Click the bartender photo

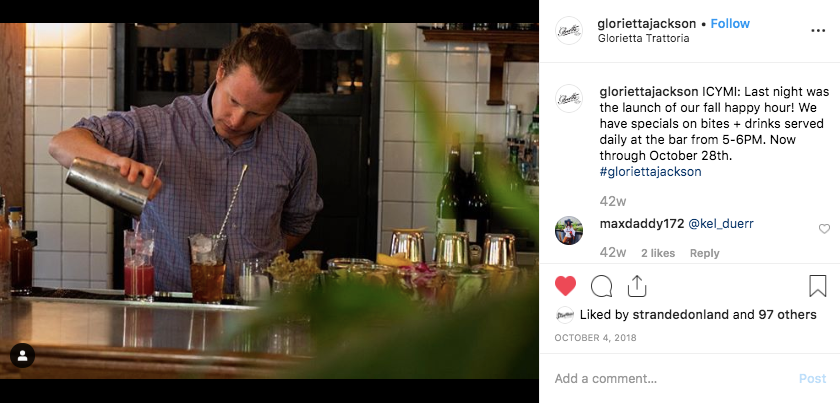click(x=269, y=201)
